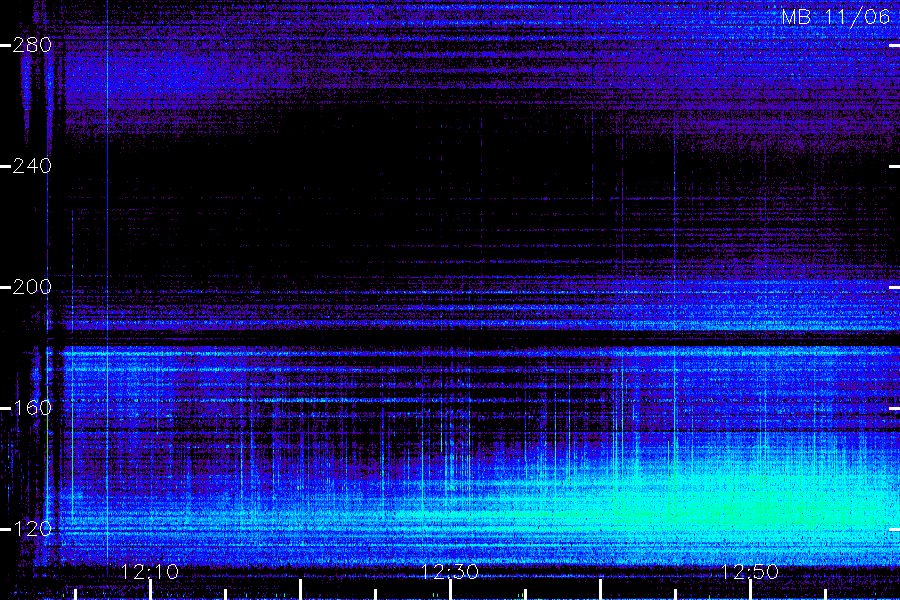The width and height of the screenshot is (900, 600).
Task: Click the 12:50 time axis label
Action: (750, 572)
